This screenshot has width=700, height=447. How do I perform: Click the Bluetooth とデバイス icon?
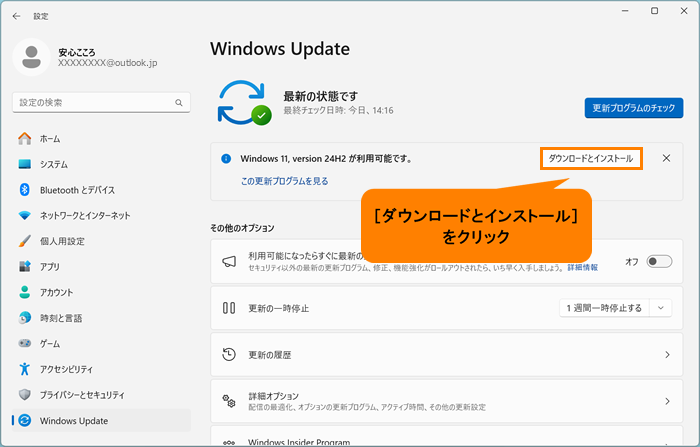point(25,190)
